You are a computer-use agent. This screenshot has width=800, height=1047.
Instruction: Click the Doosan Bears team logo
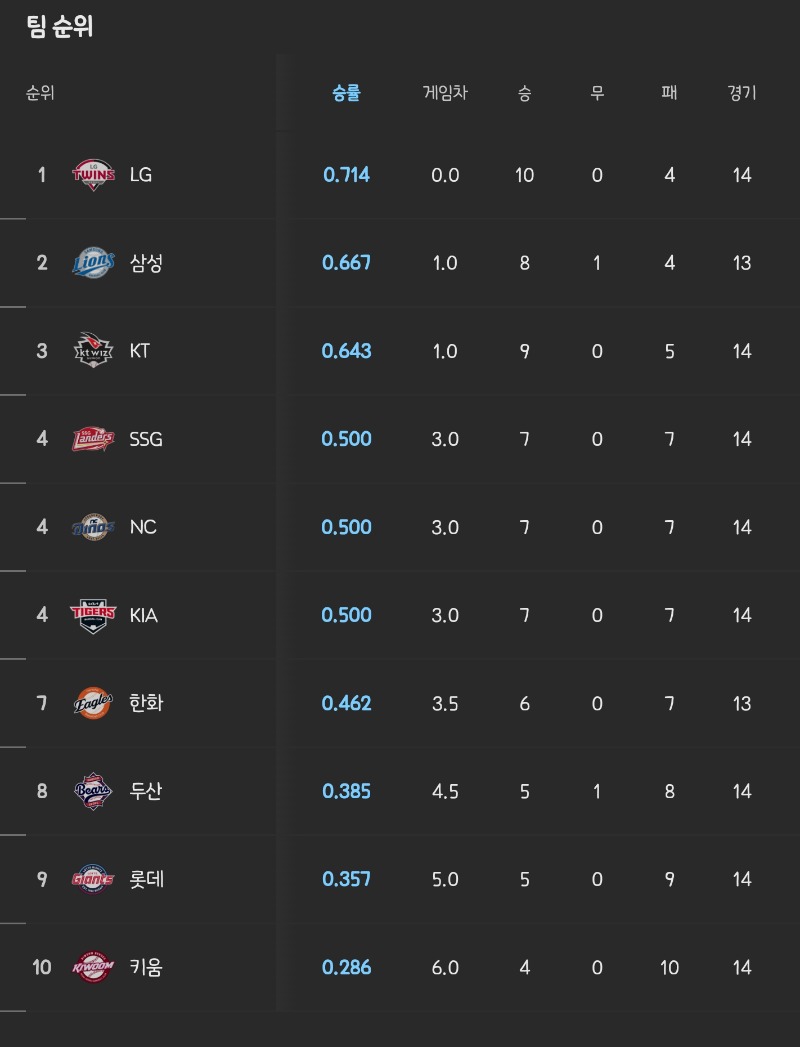pyautogui.click(x=94, y=791)
